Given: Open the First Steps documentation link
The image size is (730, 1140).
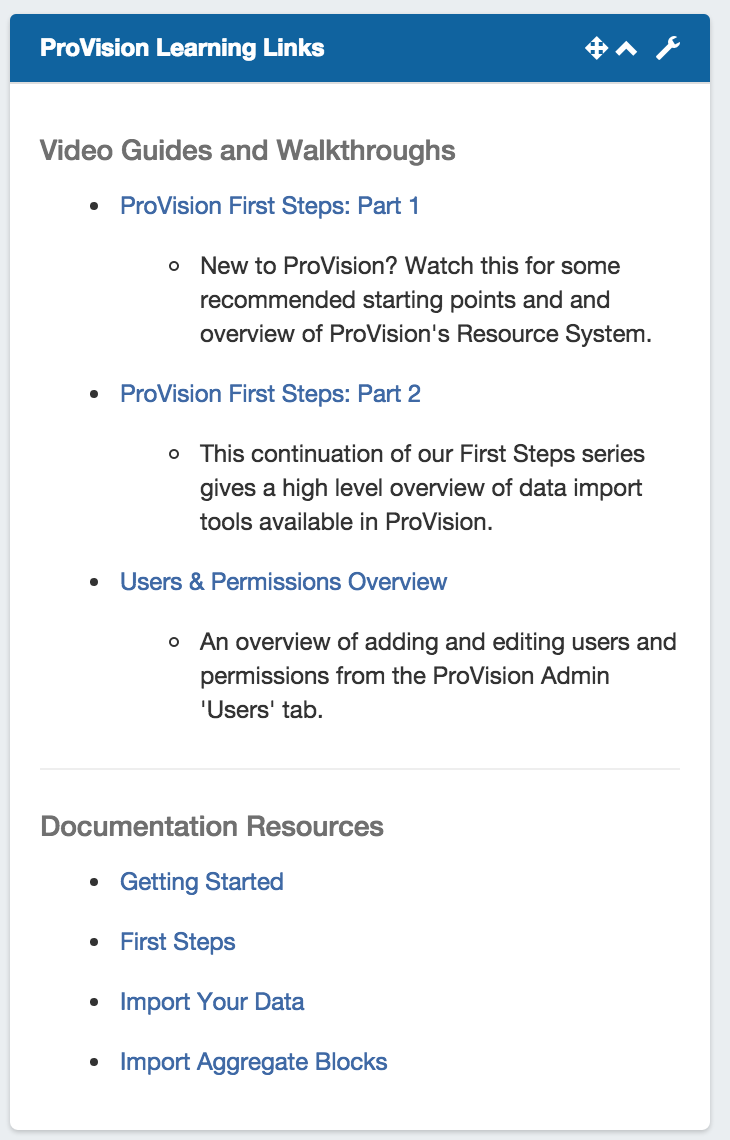Looking at the screenshot, I should point(177,942).
